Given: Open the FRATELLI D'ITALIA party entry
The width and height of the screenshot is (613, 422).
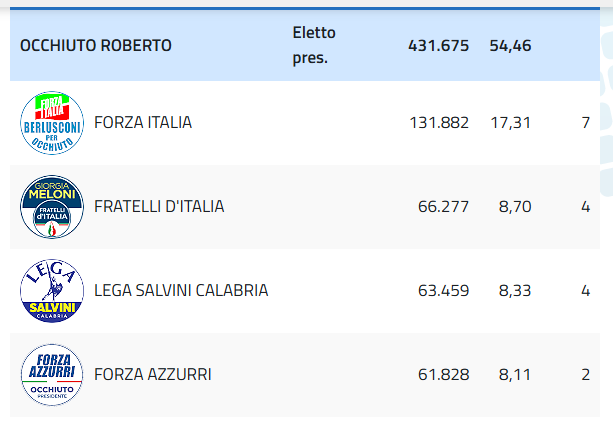Looking at the screenshot, I should click(159, 207).
